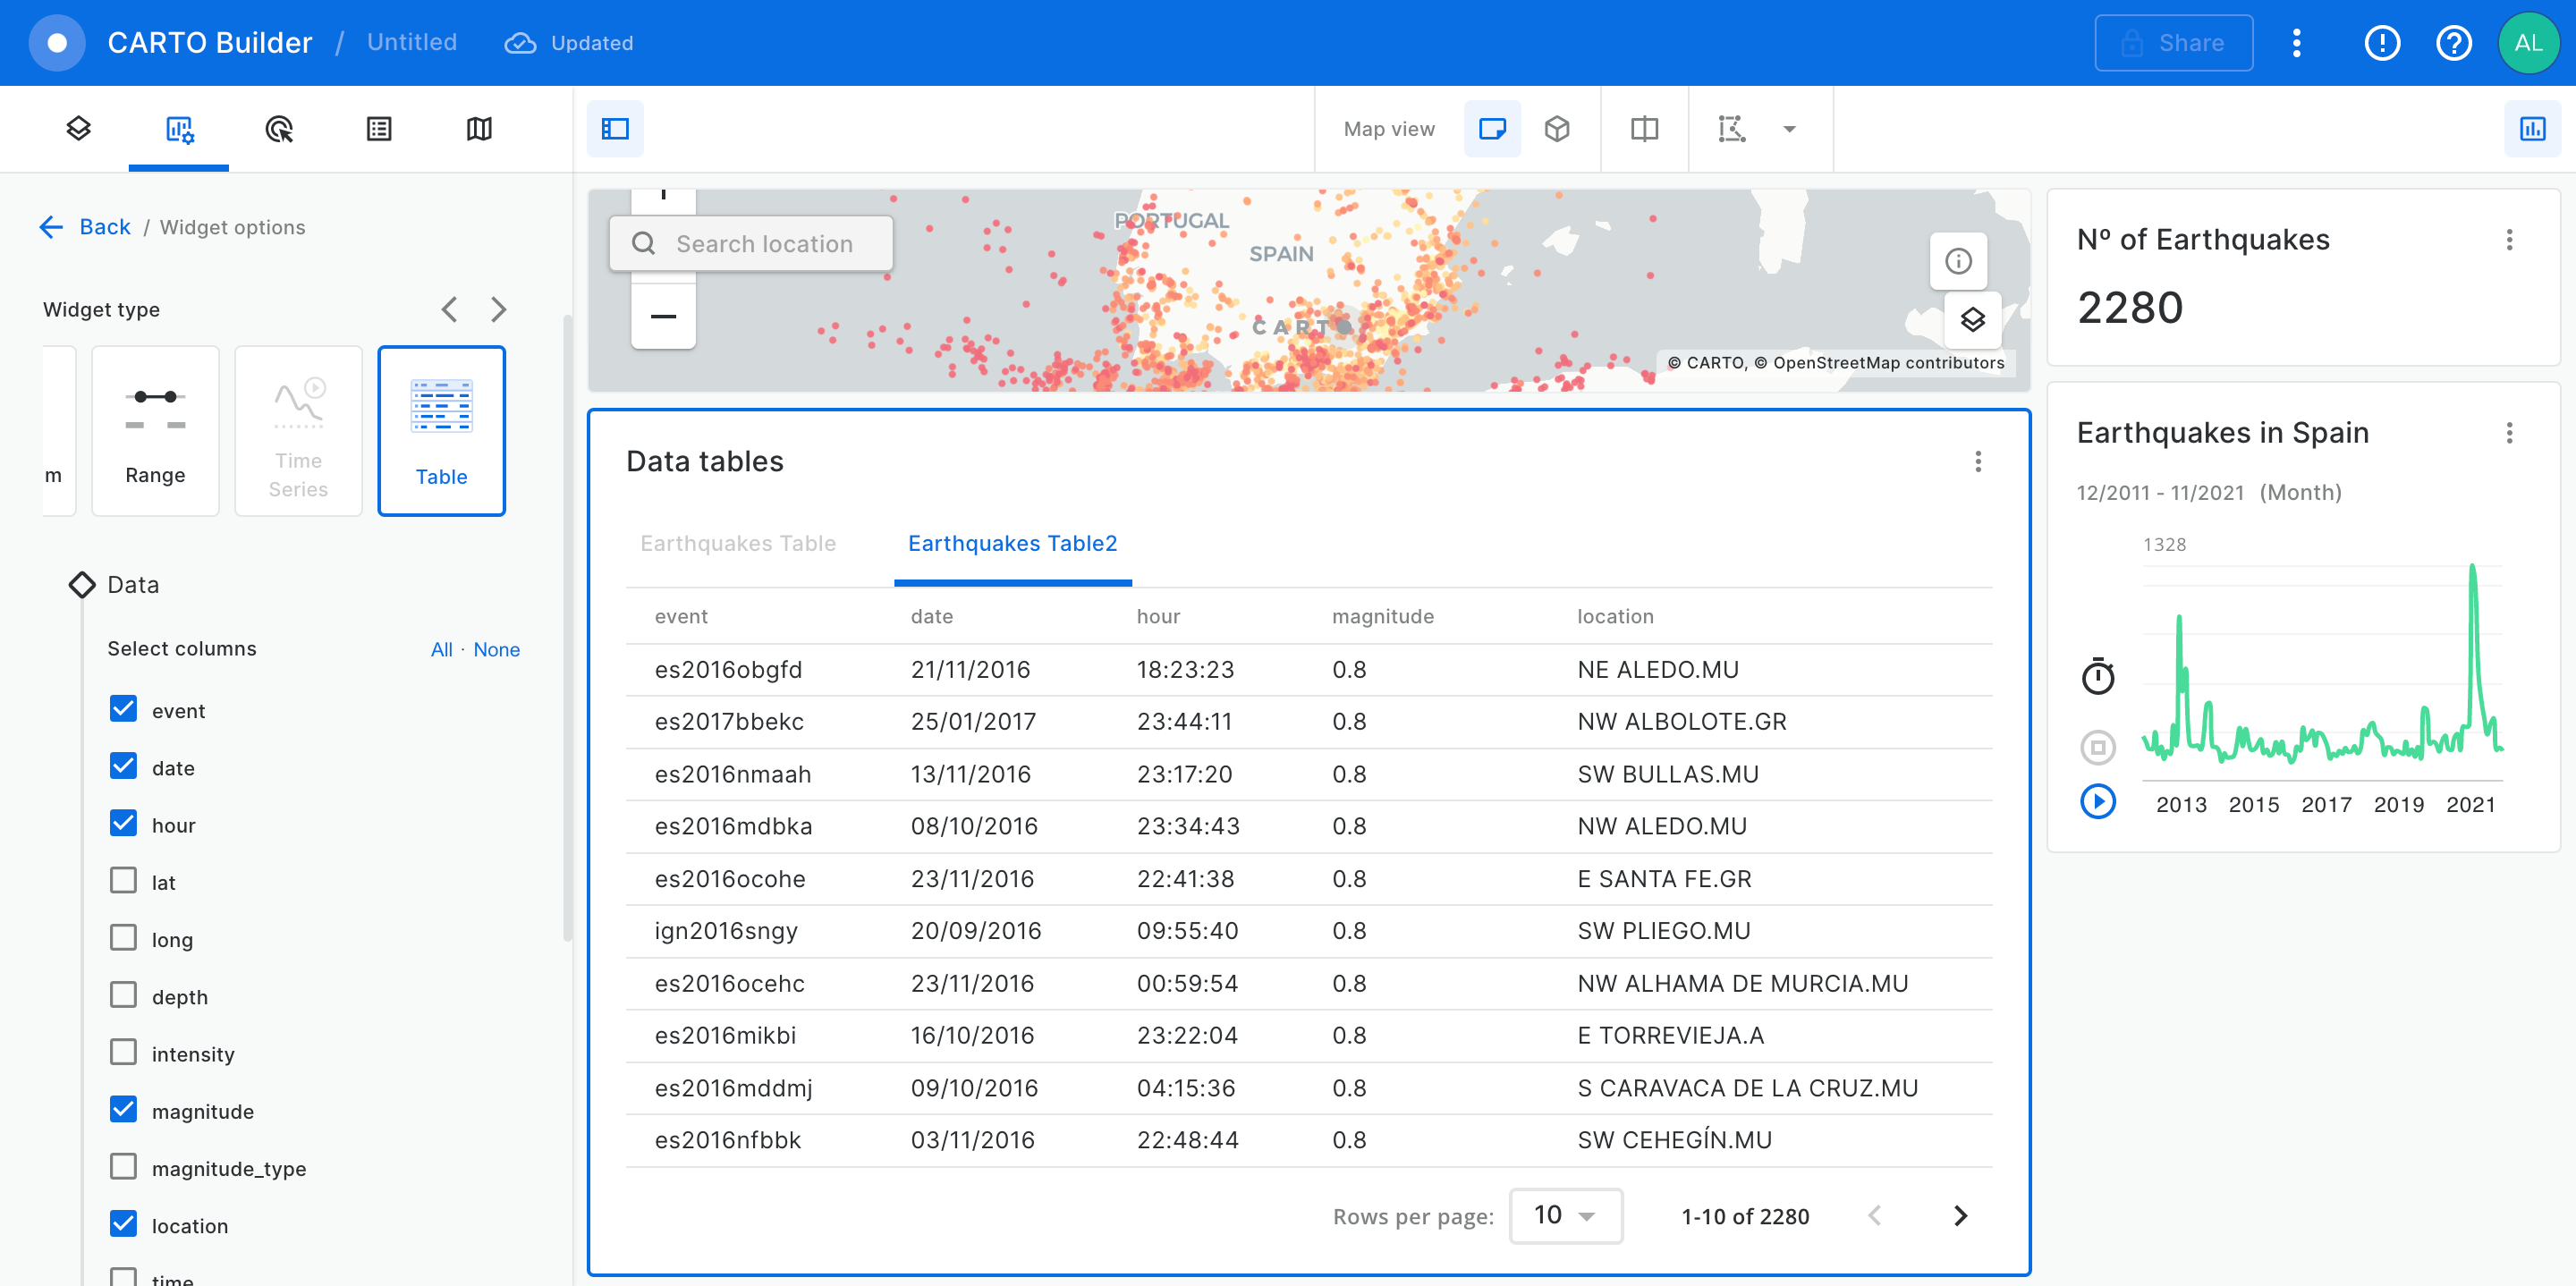Uncheck the event column

(x=124, y=709)
